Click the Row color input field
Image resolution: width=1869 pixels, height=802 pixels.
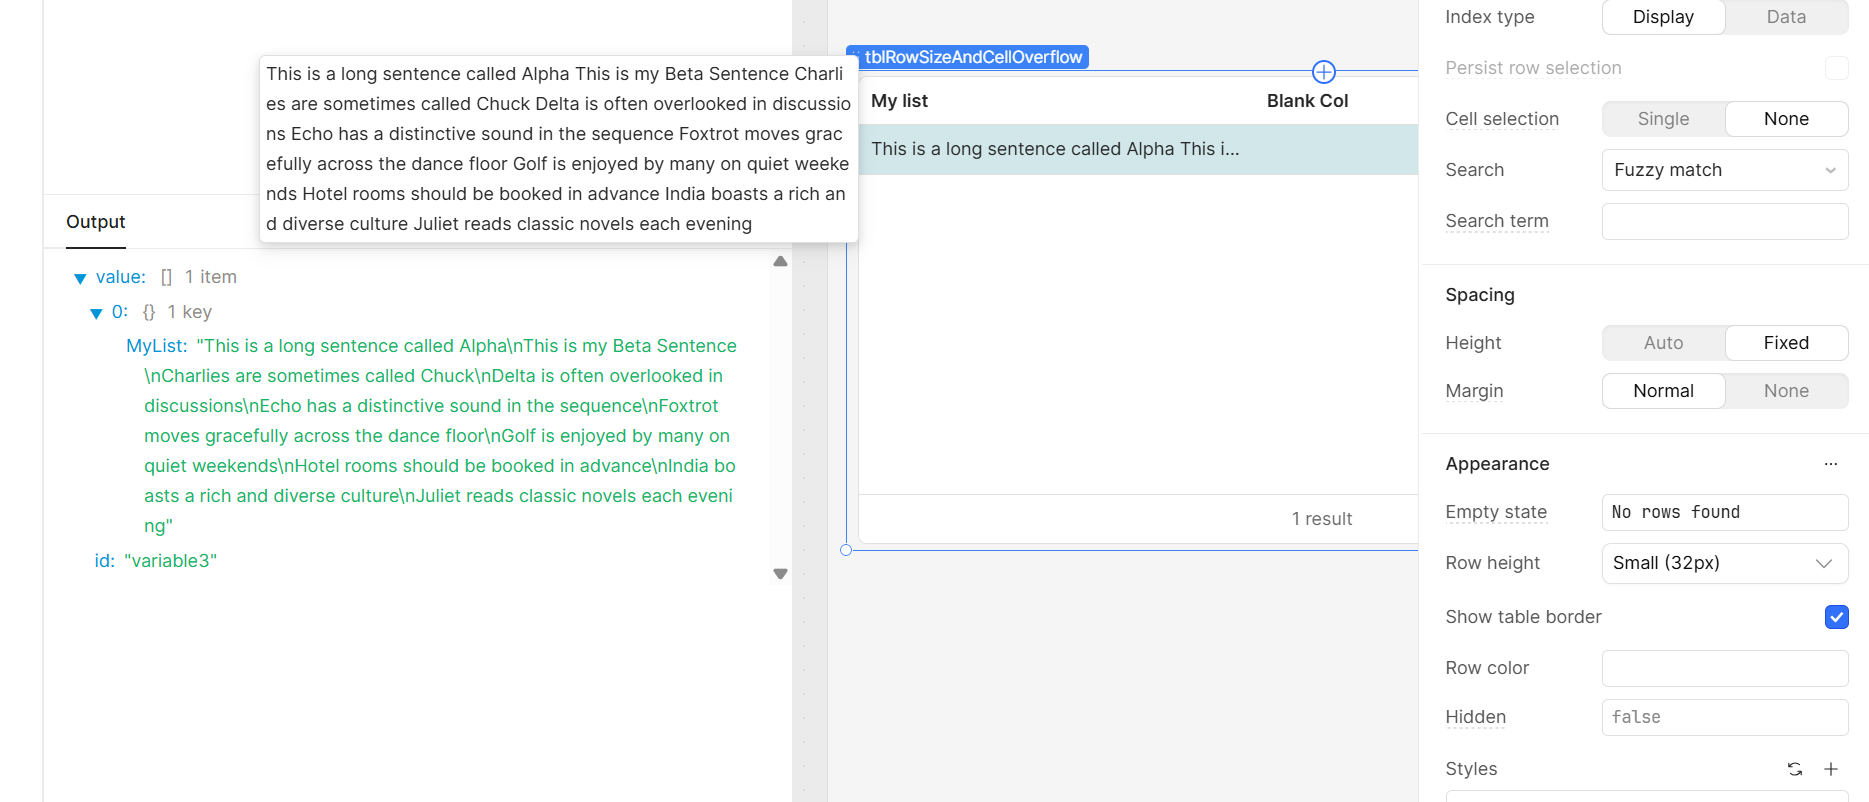(1724, 668)
